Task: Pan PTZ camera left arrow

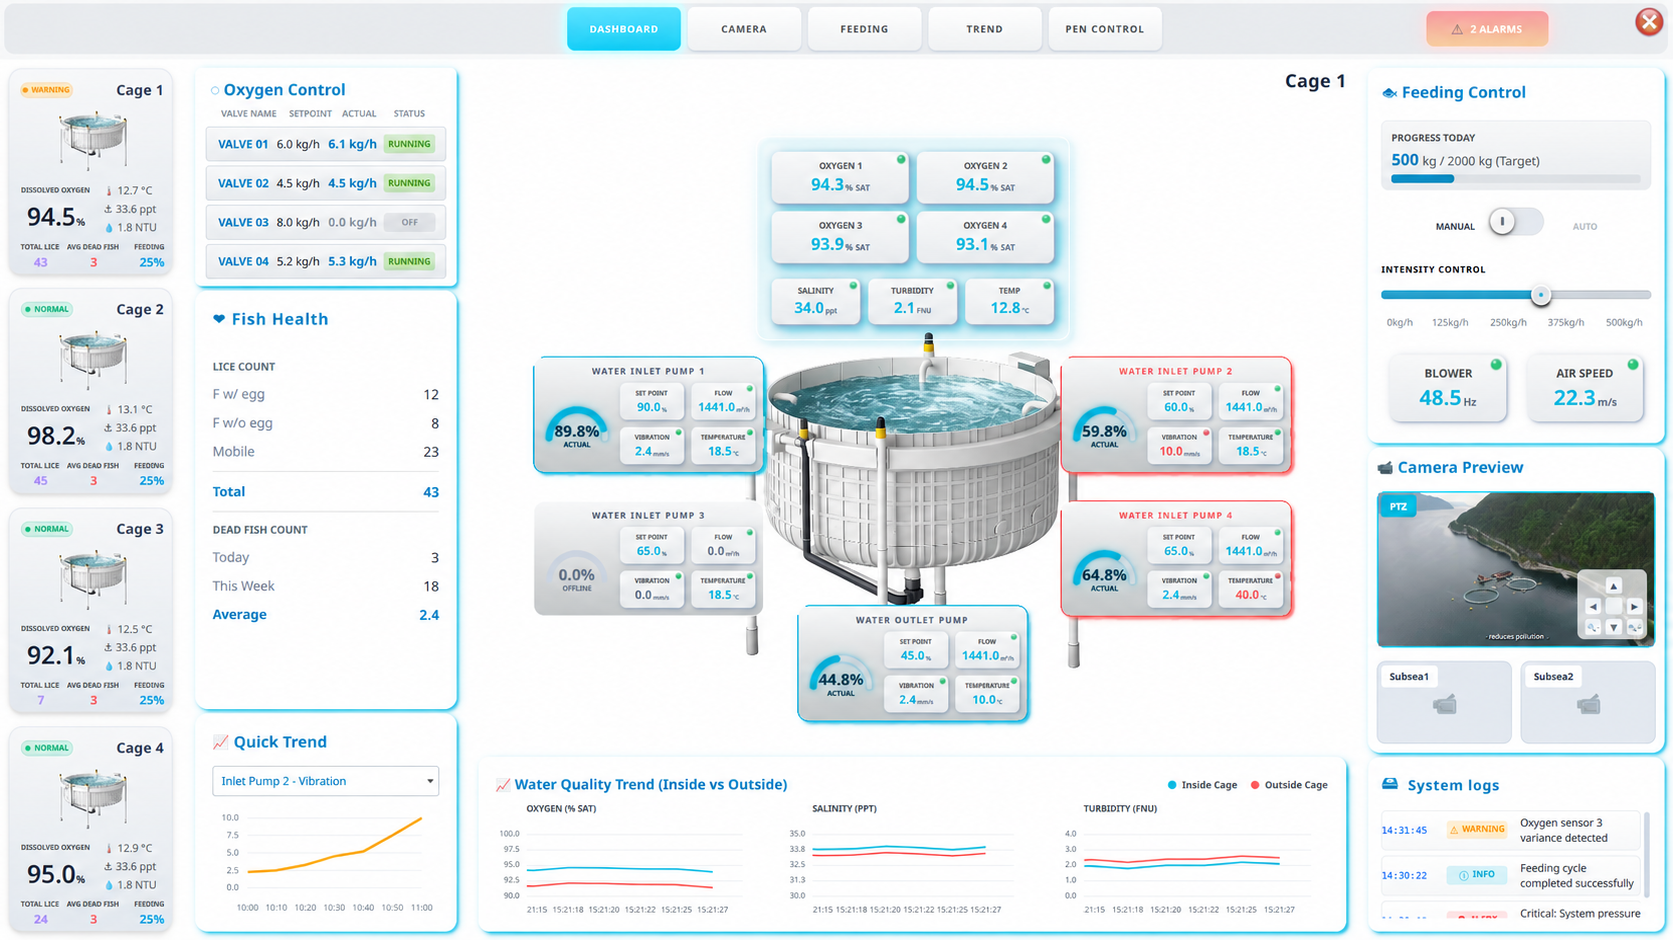Action: [1593, 606]
